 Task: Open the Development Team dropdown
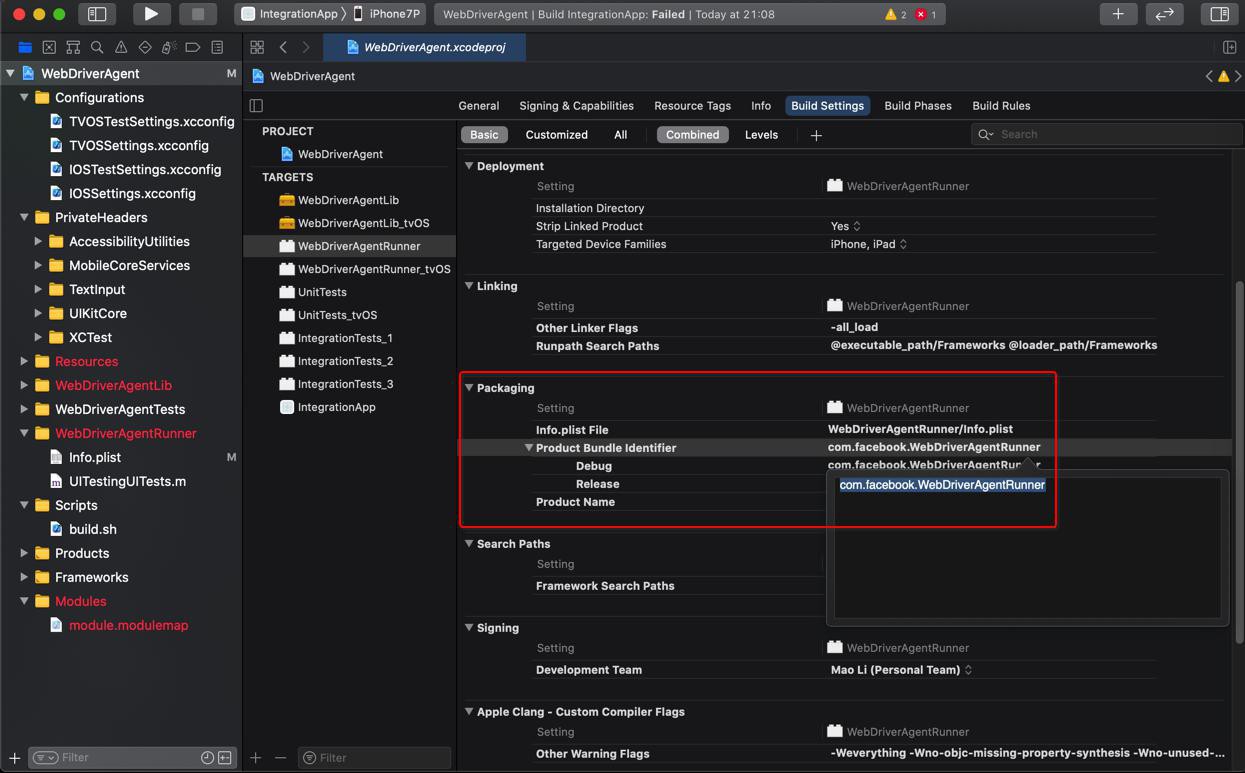(x=901, y=670)
